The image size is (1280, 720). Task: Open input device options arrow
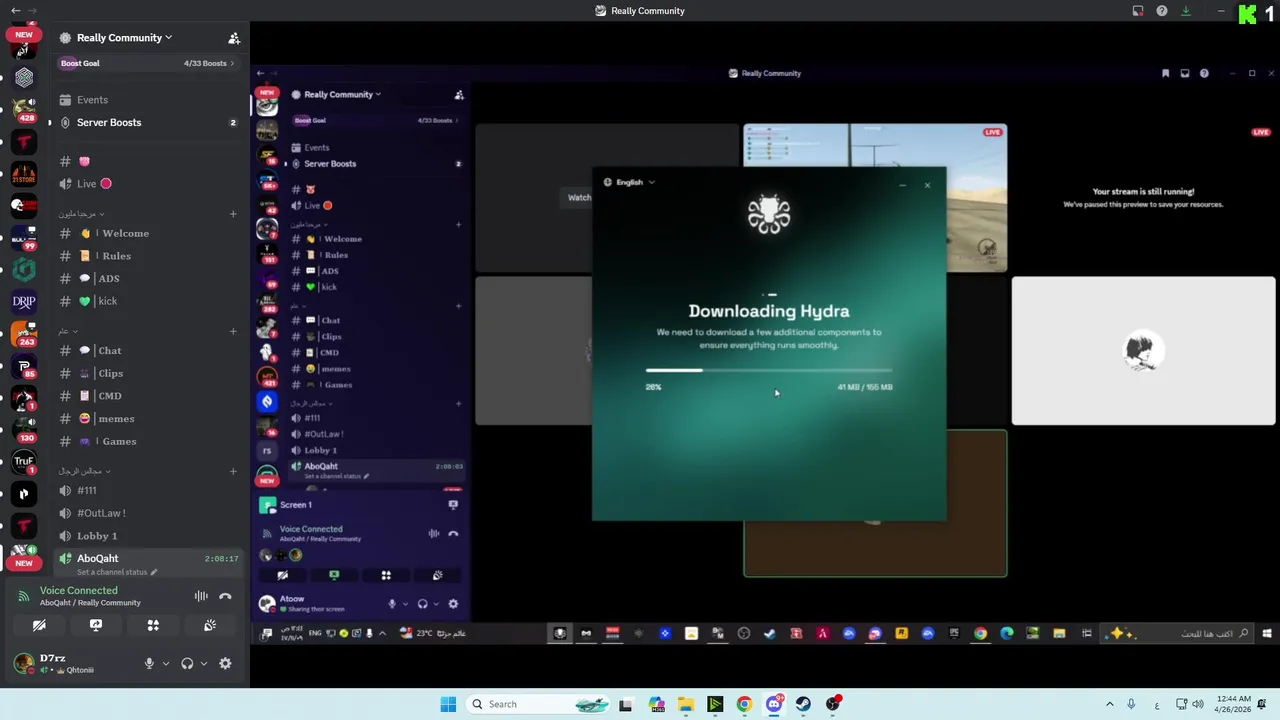166,663
